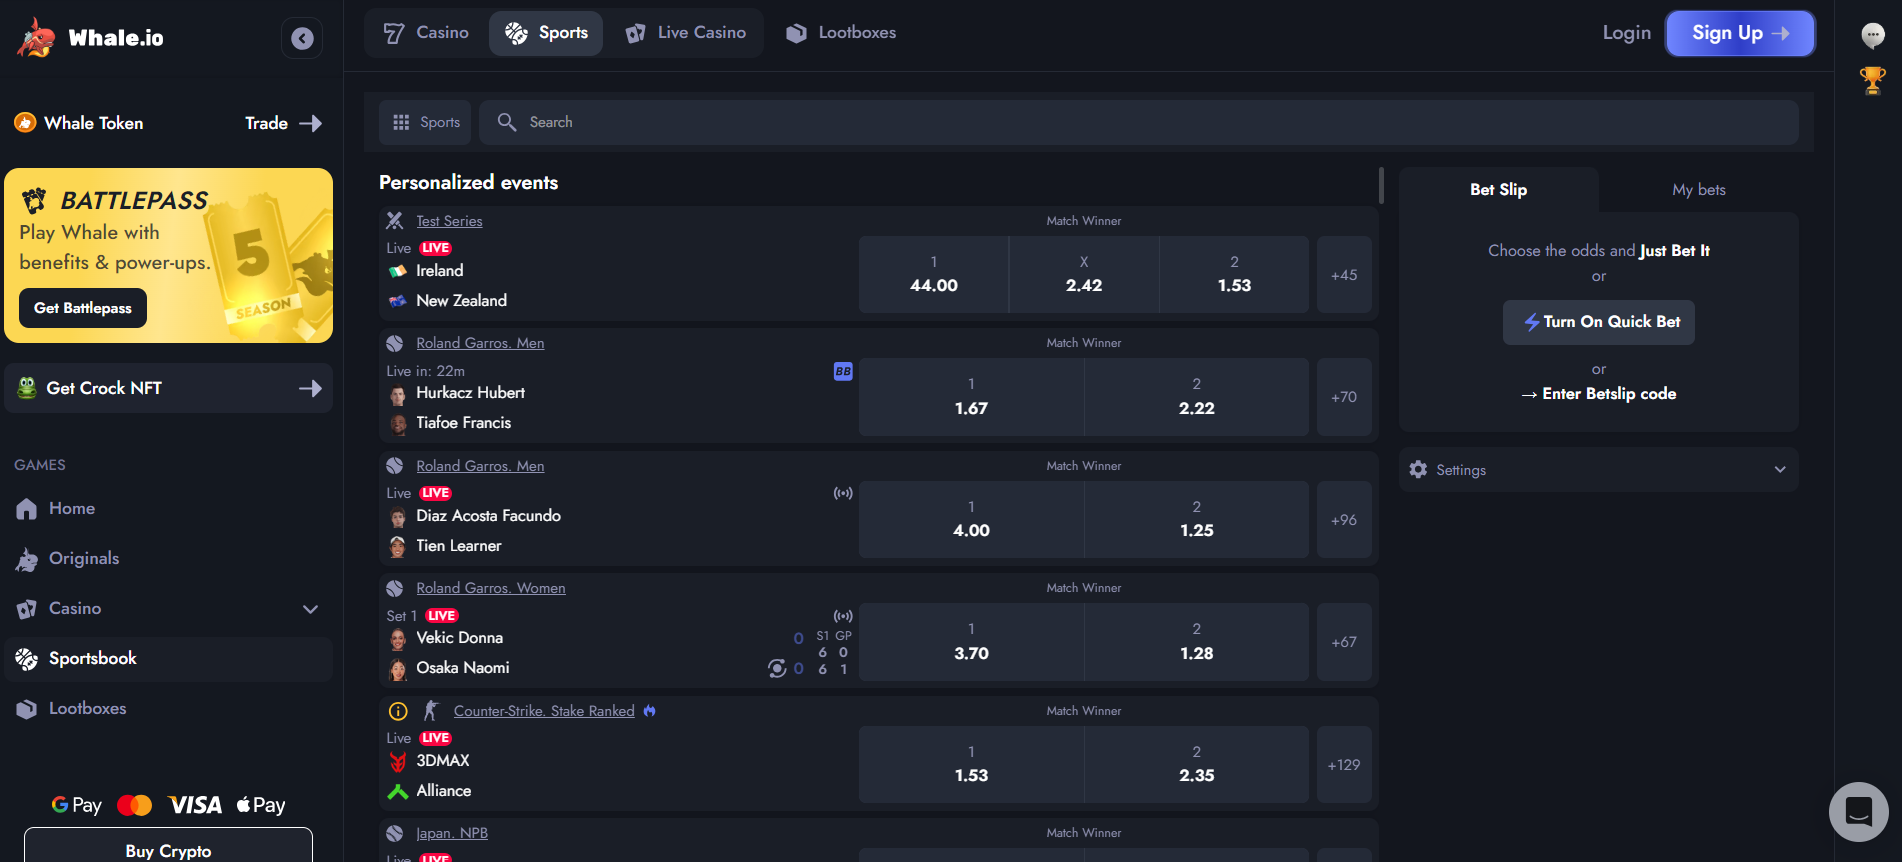Pick draw odds 2.42 for Ireland match

point(1084,275)
